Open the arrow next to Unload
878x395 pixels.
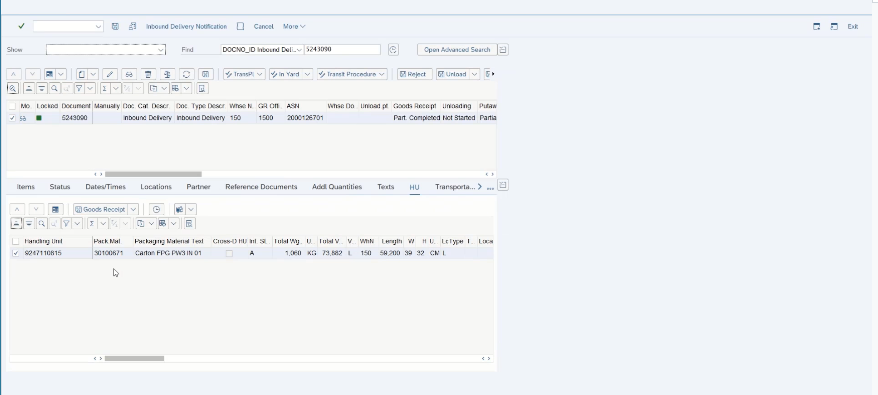coord(475,74)
